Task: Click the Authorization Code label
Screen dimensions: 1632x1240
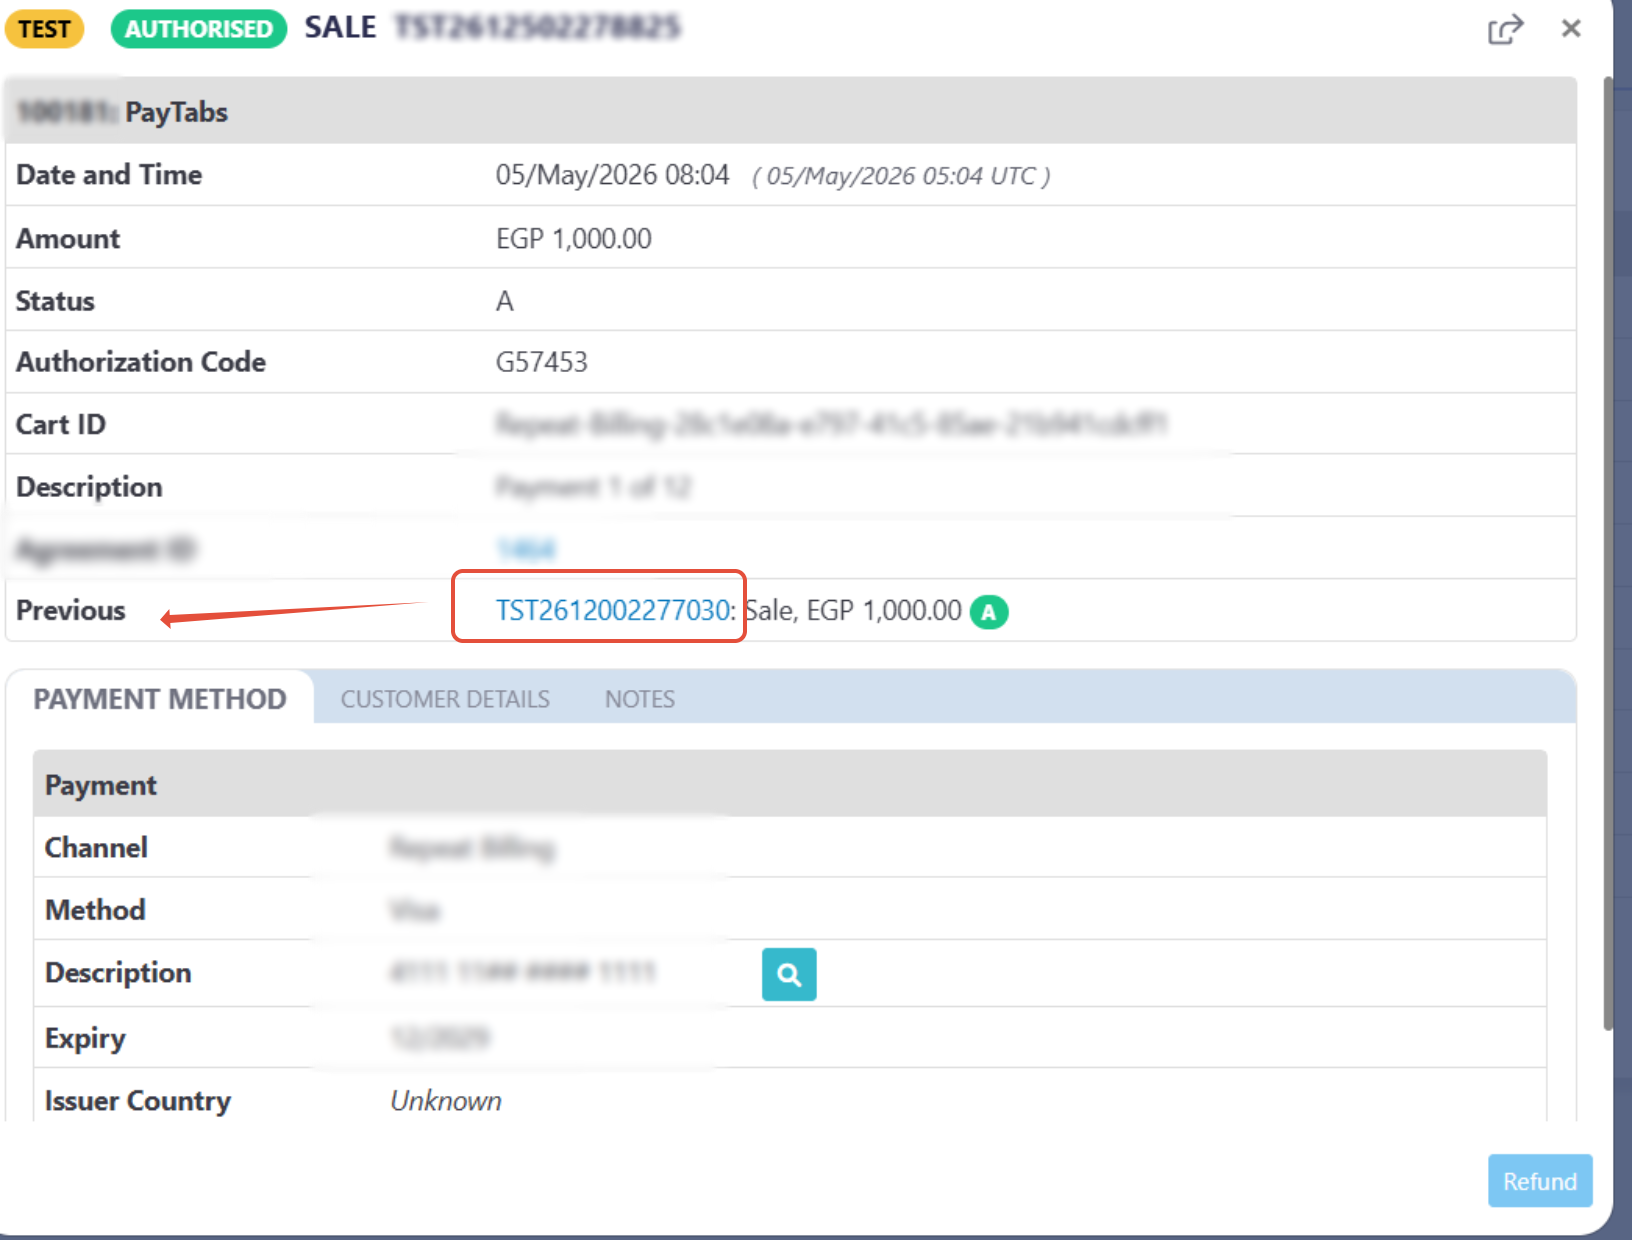Action: [141, 362]
